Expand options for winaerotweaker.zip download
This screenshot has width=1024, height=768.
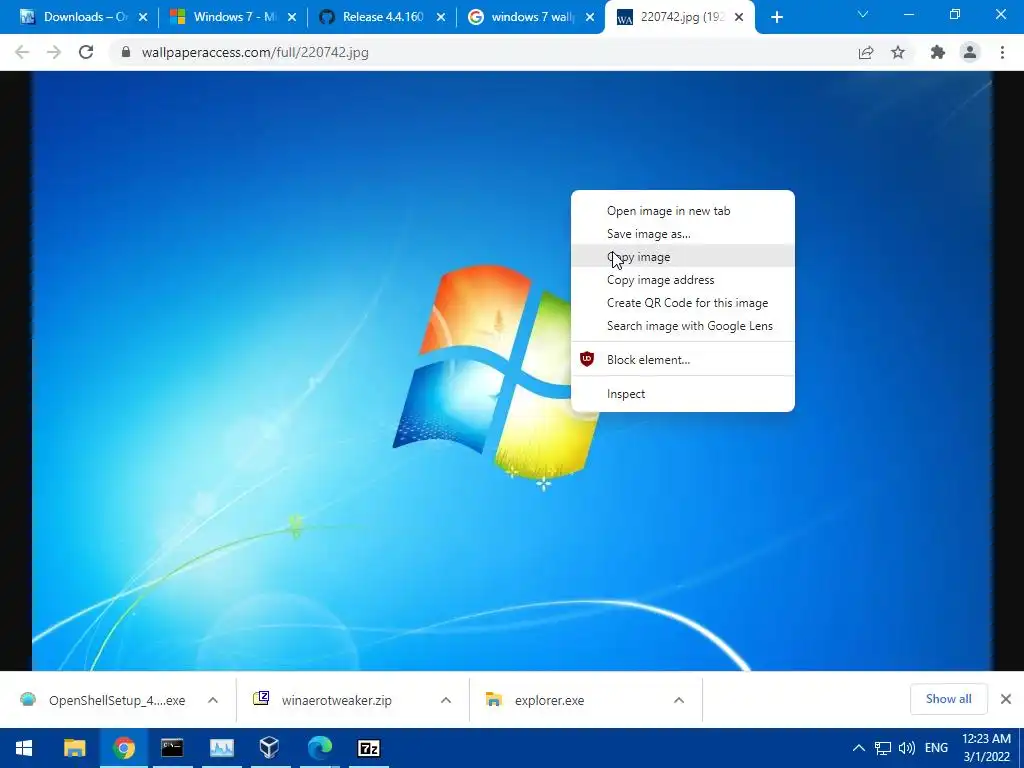click(x=446, y=700)
